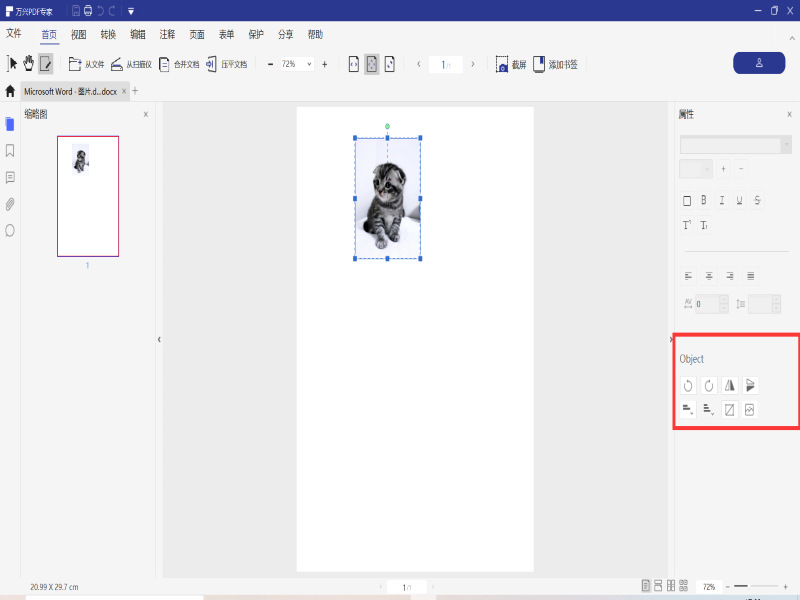Screen dimensions: 800x600
Task: Open the scan from scanner tool
Action: [128, 63]
